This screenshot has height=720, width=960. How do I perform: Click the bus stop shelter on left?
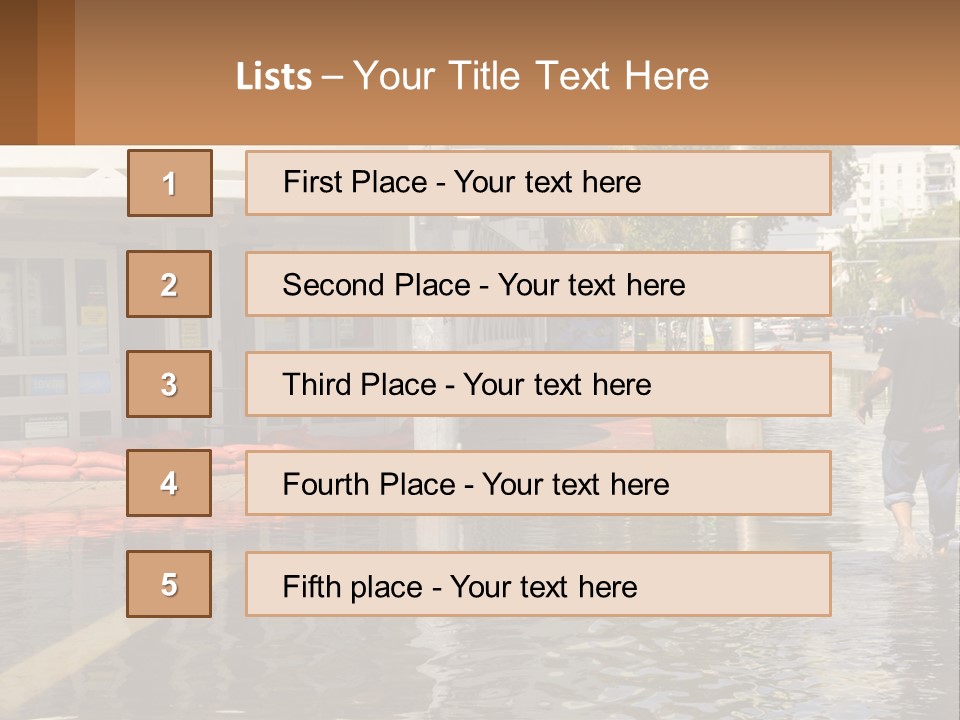(x=60, y=330)
